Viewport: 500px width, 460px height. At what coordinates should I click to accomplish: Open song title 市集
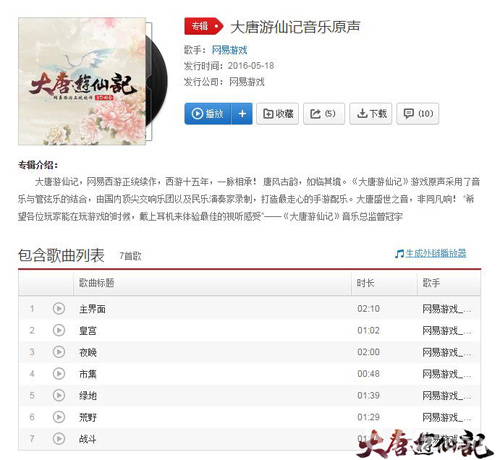click(88, 374)
